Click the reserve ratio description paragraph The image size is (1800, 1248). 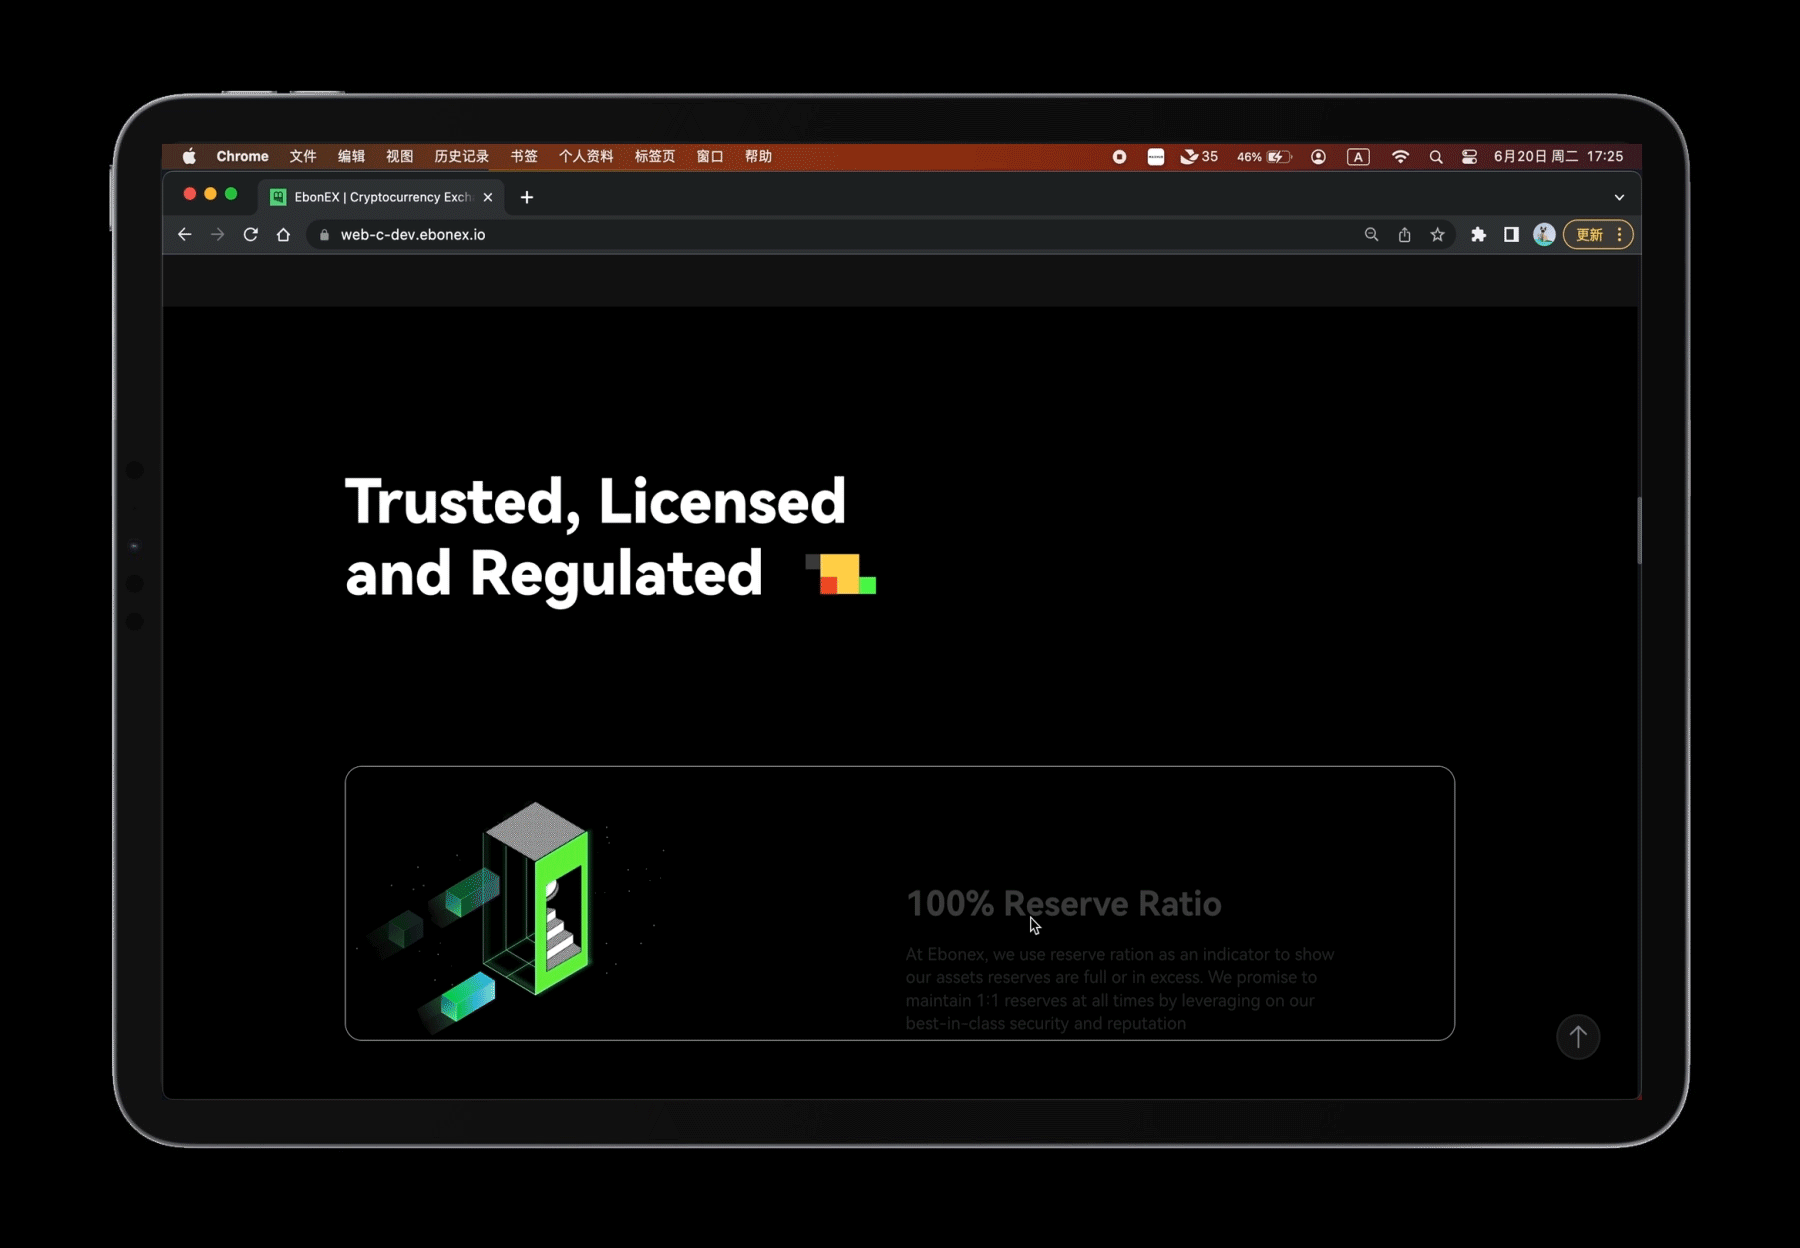1120,989
